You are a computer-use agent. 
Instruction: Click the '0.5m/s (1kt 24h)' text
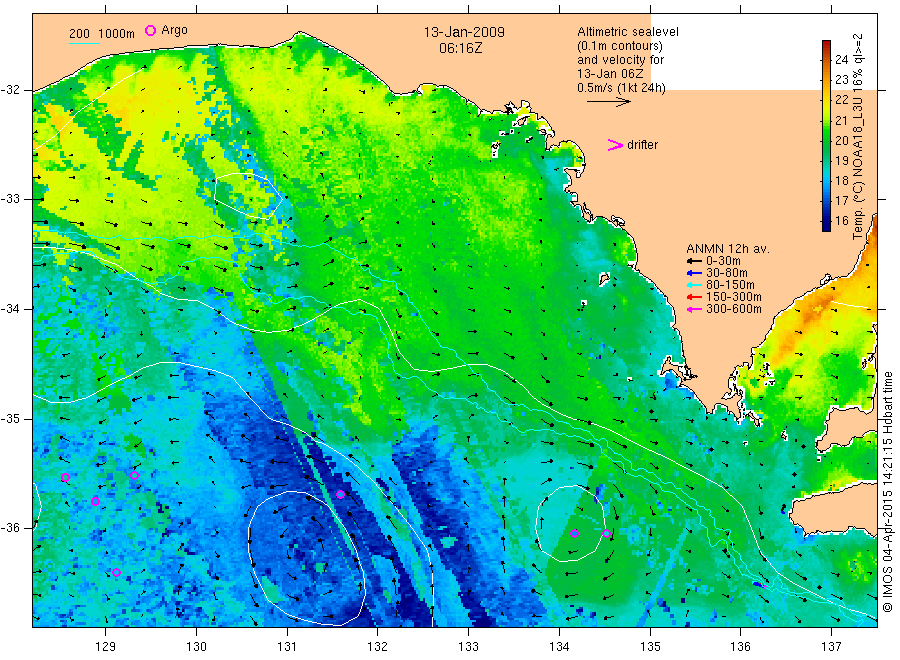pos(622,88)
